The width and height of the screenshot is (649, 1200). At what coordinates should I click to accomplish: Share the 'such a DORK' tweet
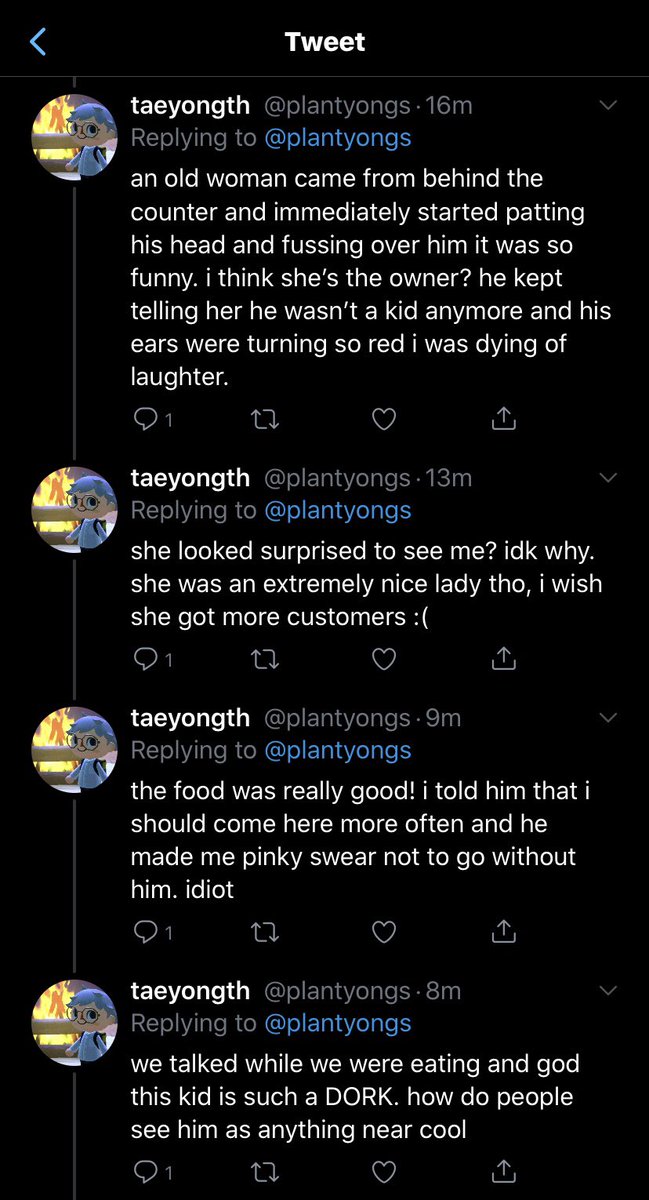tap(504, 1170)
